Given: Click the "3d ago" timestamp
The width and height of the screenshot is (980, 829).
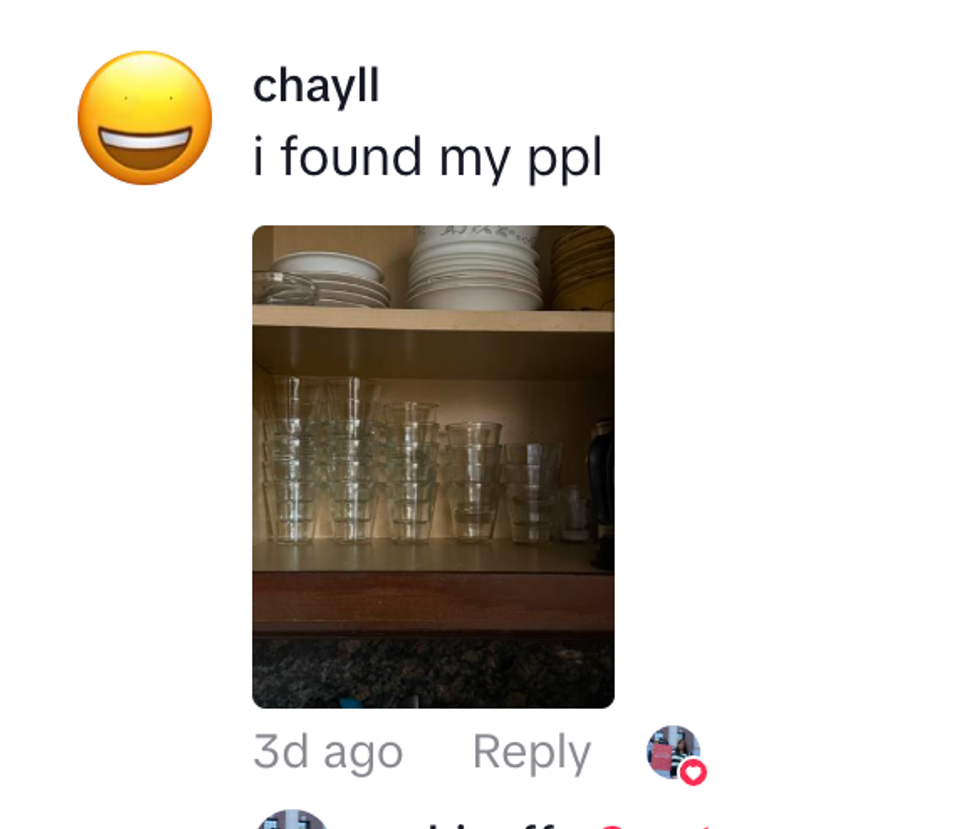Looking at the screenshot, I should 328,751.
